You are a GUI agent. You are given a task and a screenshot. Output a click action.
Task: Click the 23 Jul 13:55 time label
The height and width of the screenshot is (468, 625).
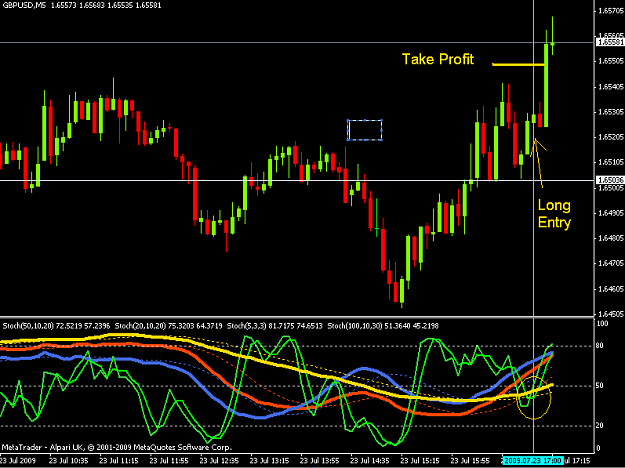pos(319,461)
